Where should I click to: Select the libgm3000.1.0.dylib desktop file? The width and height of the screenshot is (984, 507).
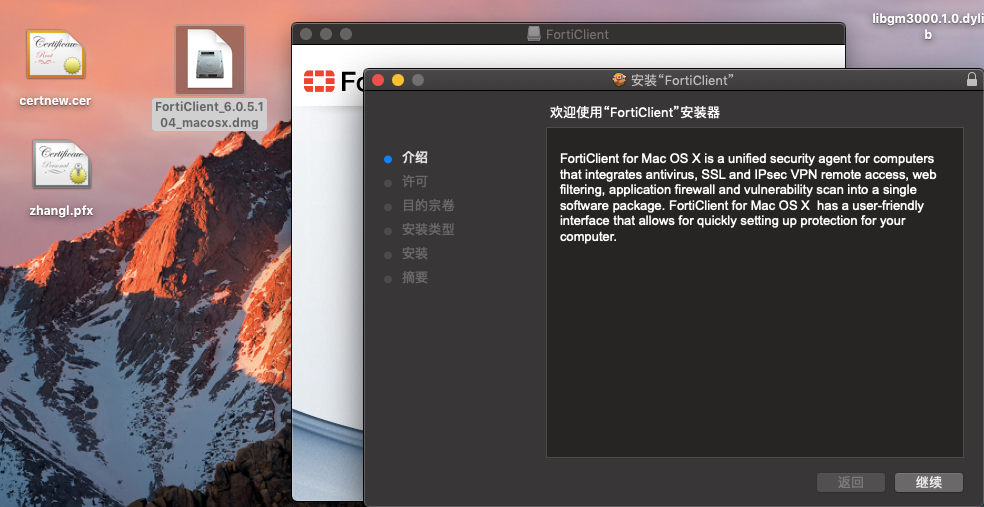[x=928, y=26]
